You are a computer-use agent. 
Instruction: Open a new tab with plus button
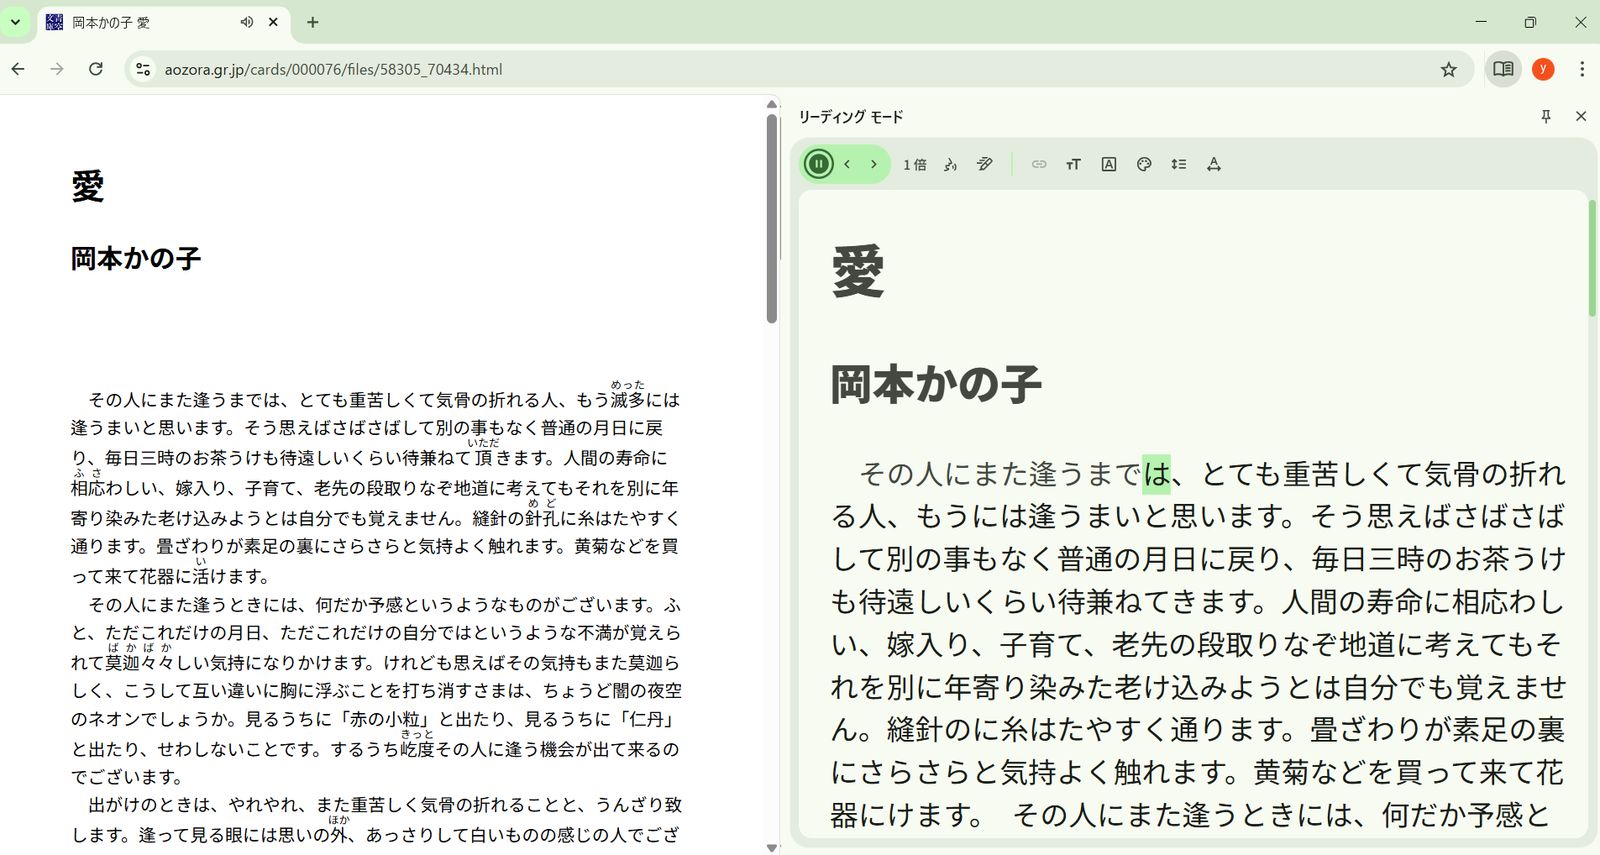313,22
